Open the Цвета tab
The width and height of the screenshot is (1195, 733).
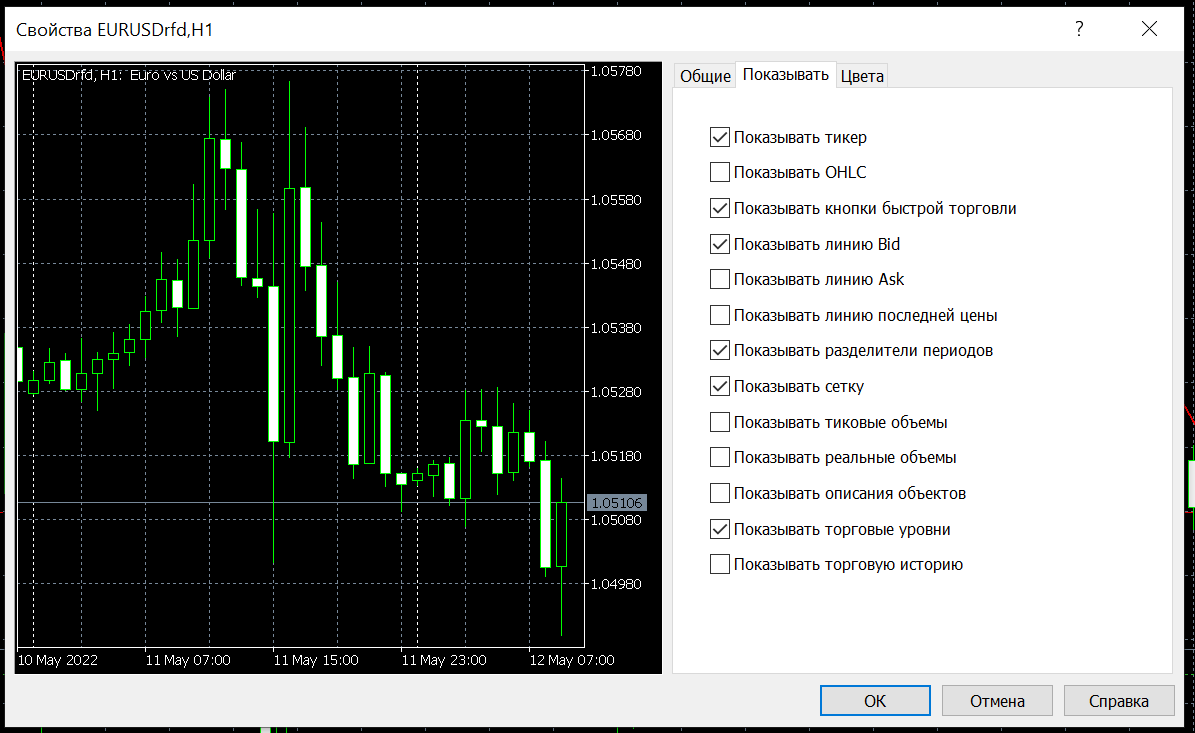point(862,76)
